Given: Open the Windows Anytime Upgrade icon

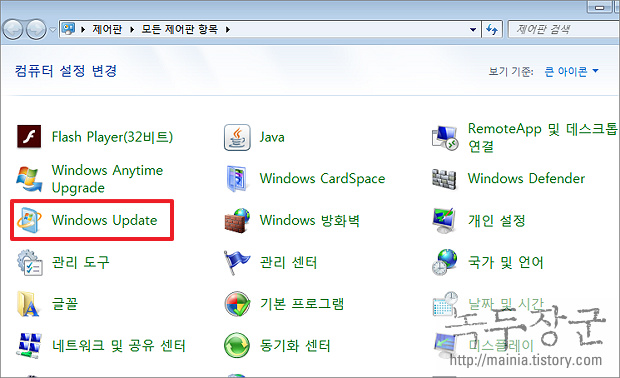Looking at the screenshot, I should pyautogui.click(x=29, y=179).
